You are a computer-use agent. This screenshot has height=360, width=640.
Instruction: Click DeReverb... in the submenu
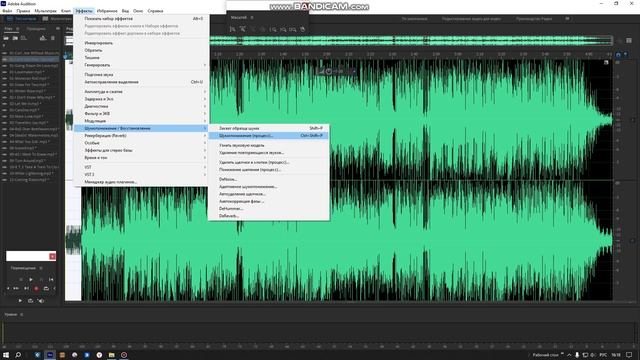[x=269, y=216]
